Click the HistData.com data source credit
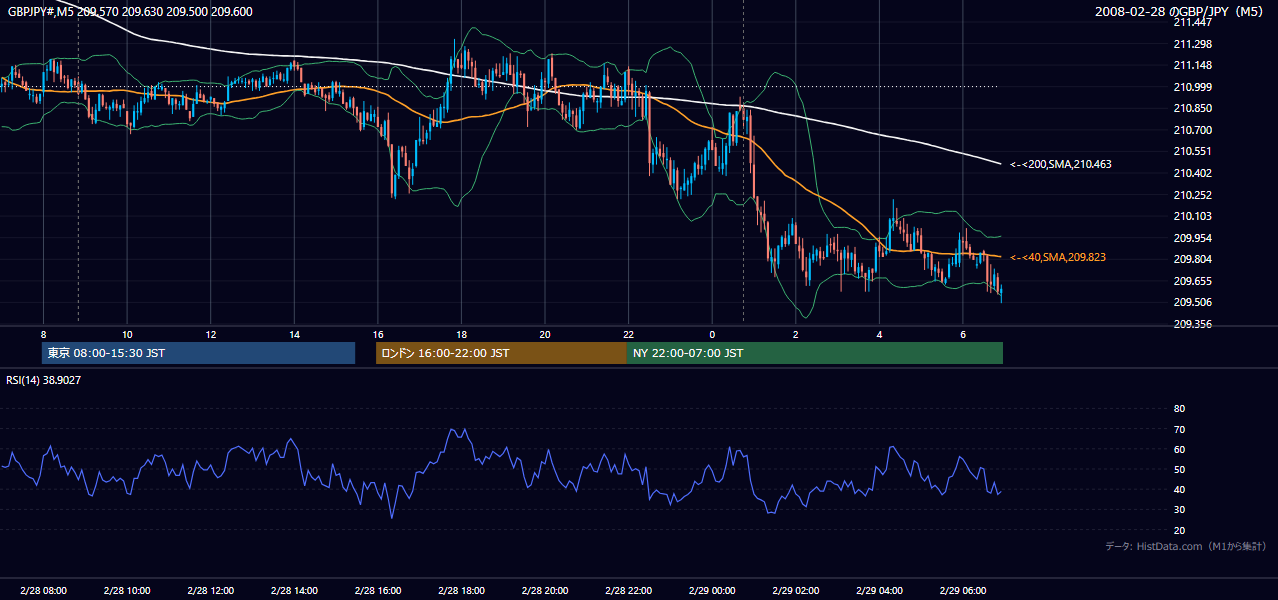Image resolution: width=1278 pixels, height=600 pixels. click(x=1186, y=546)
